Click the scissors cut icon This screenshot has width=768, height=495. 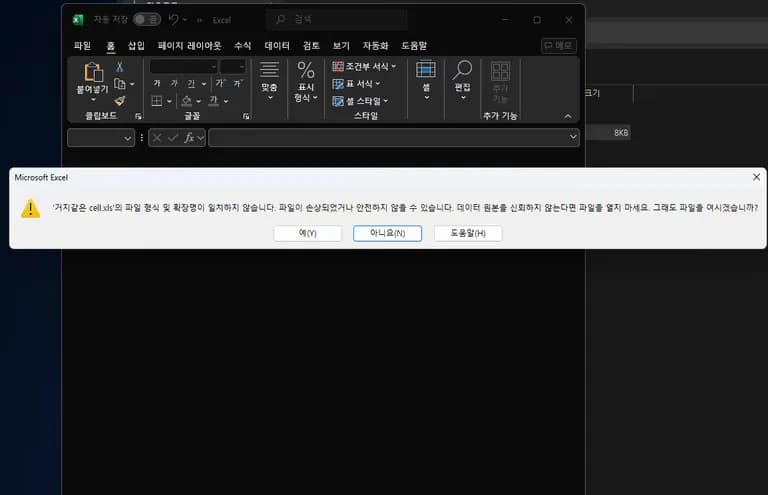[120, 67]
